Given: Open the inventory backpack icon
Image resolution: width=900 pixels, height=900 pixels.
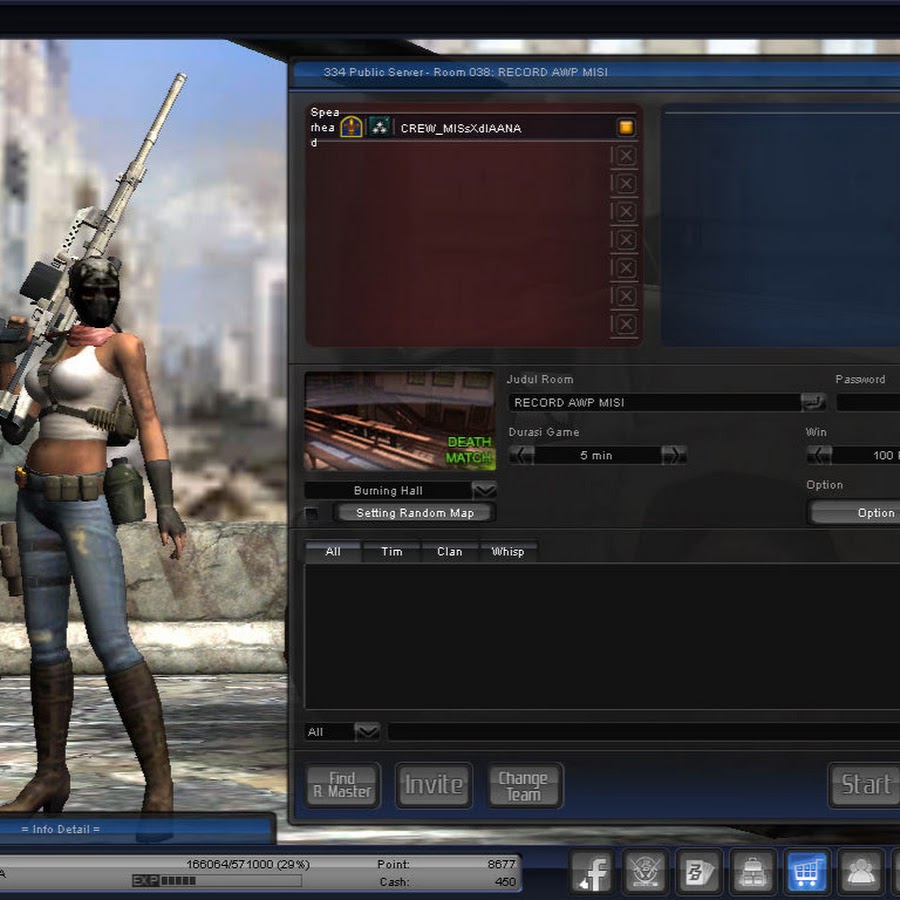Looking at the screenshot, I should pyautogui.click(x=752, y=871).
